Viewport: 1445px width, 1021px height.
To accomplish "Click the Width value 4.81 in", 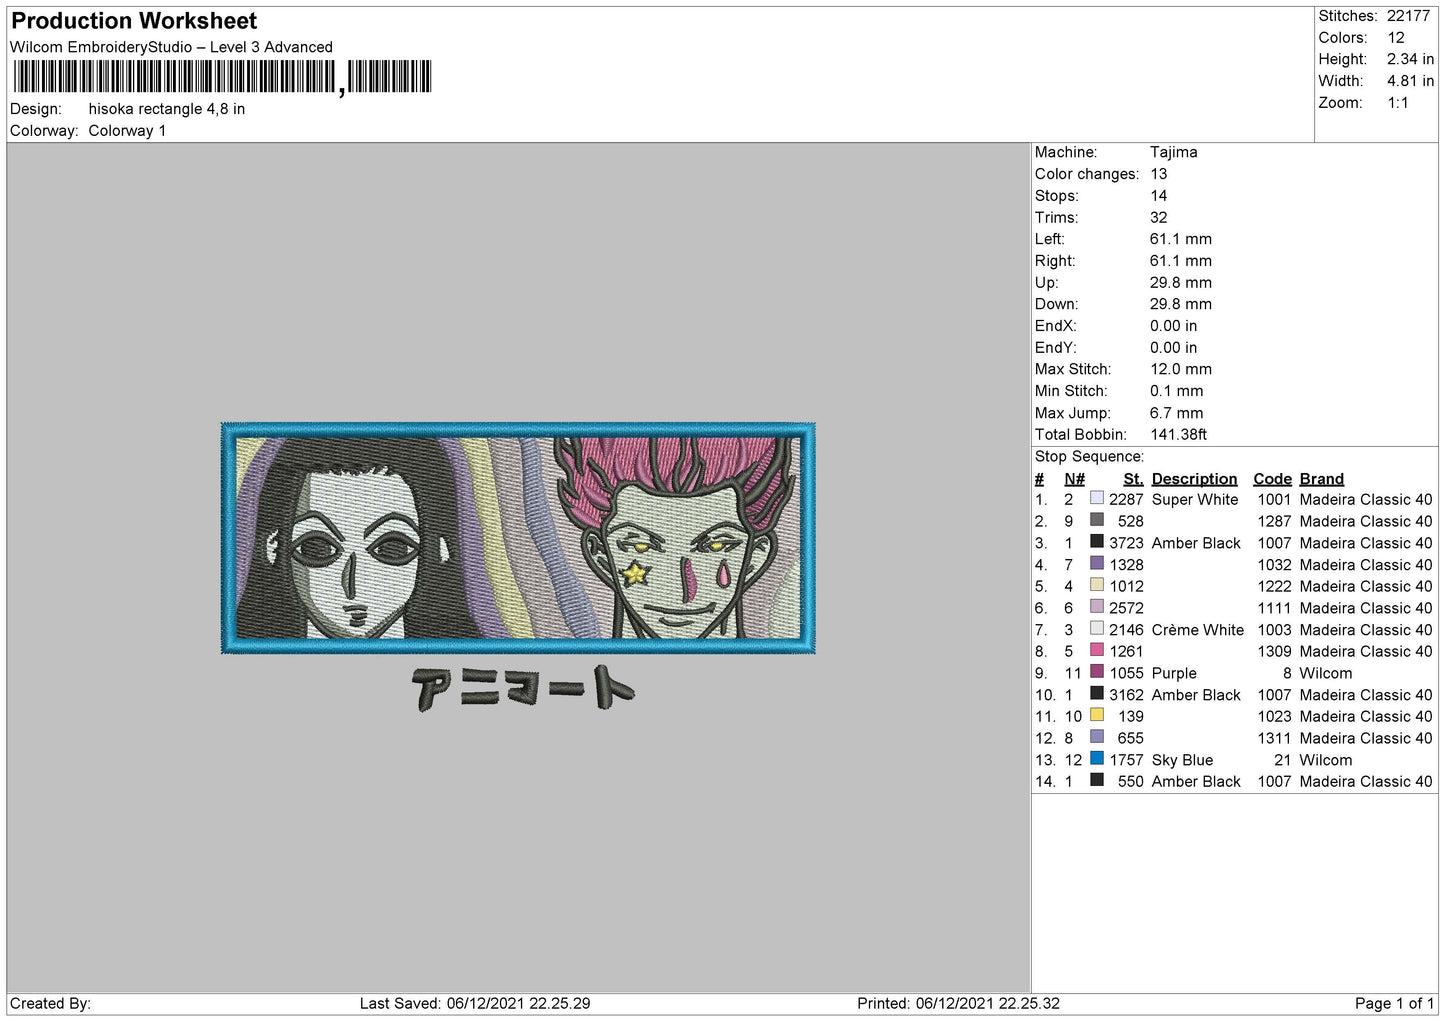I will pyautogui.click(x=1410, y=81).
